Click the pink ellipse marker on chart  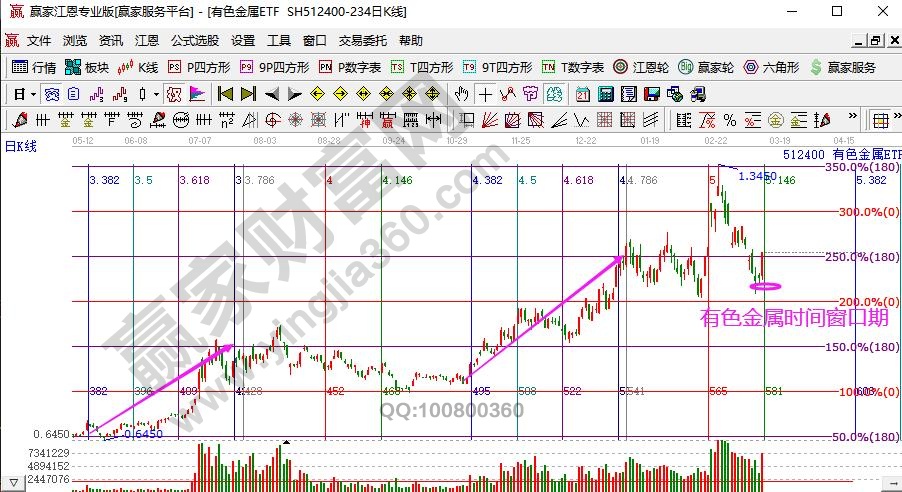coord(765,286)
